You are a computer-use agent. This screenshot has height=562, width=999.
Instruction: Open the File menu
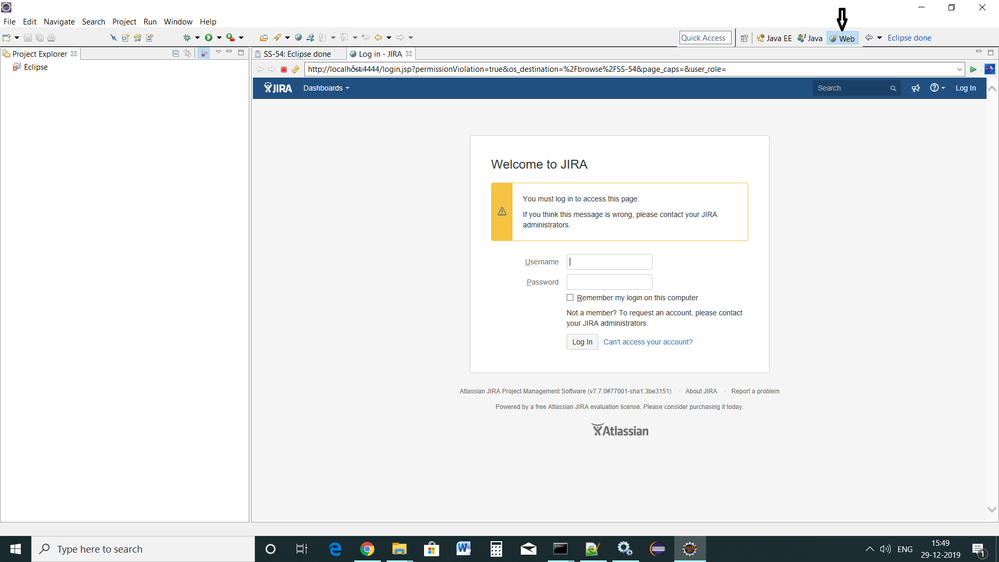(x=10, y=22)
